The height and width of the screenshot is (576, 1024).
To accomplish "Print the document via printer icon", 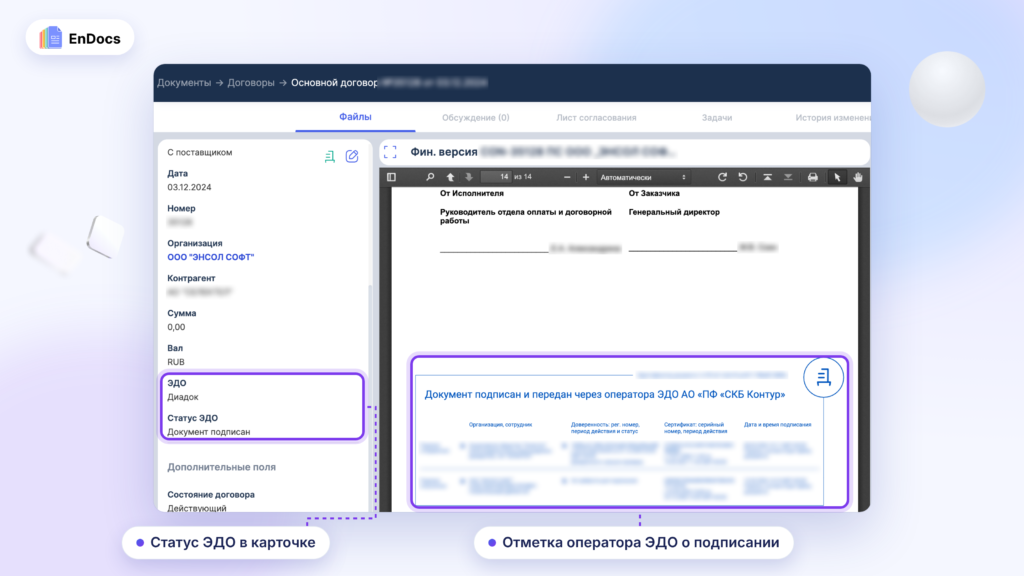I will coord(812,177).
